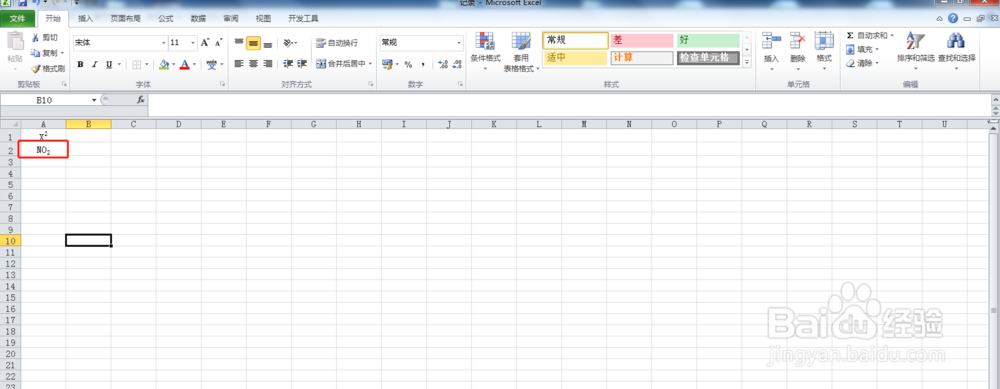The height and width of the screenshot is (389, 1000).
Task: Apply the Bad (差) cell style
Action: 642,40
